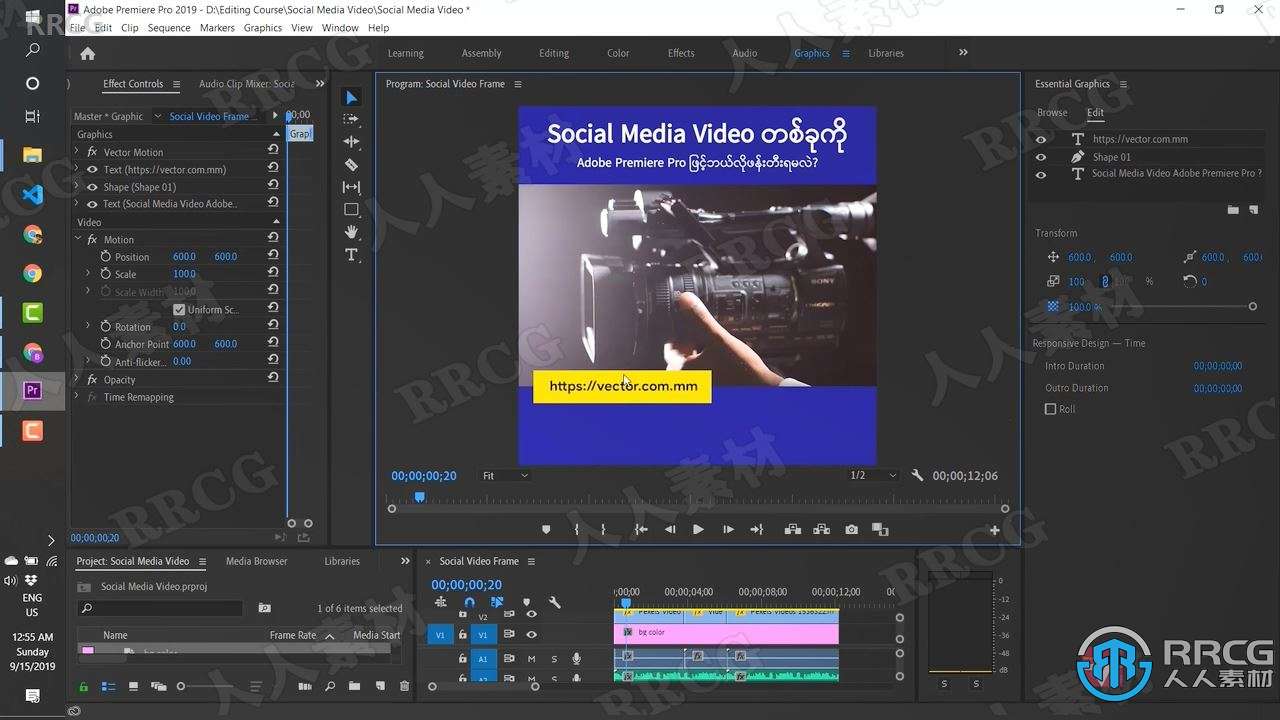Open the Home screen icon
The height and width of the screenshot is (720, 1280).
(x=88, y=54)
